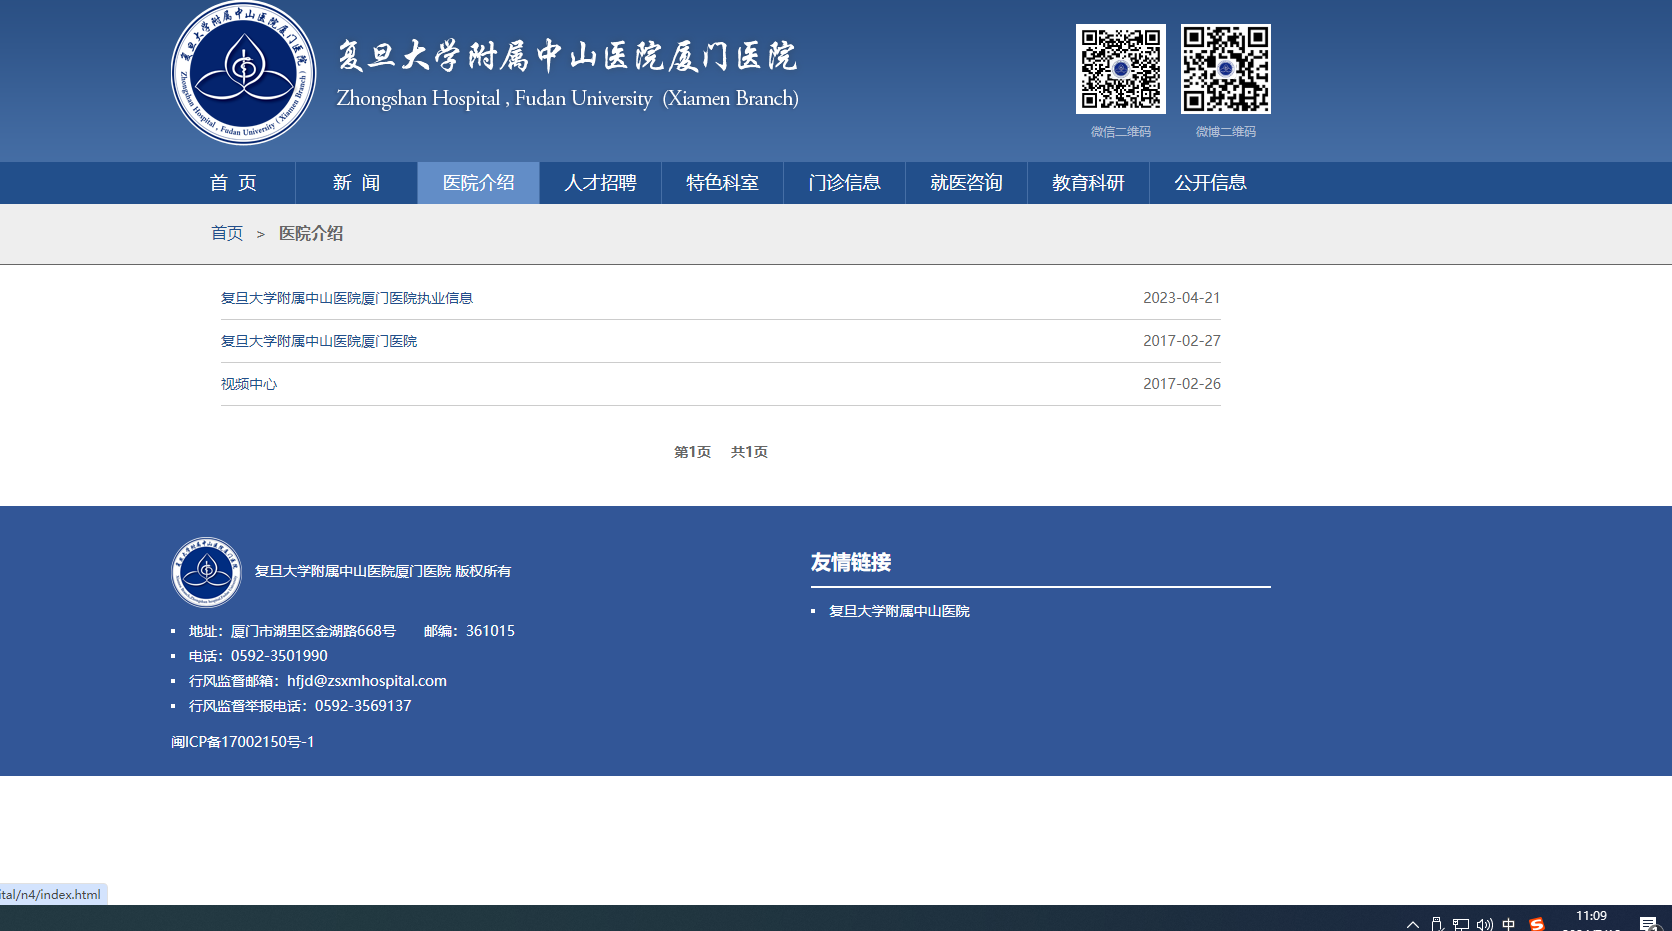The height and width of the screenshot is (931, 1672).
Task: Click the network tray icon
Action: 1461,924
